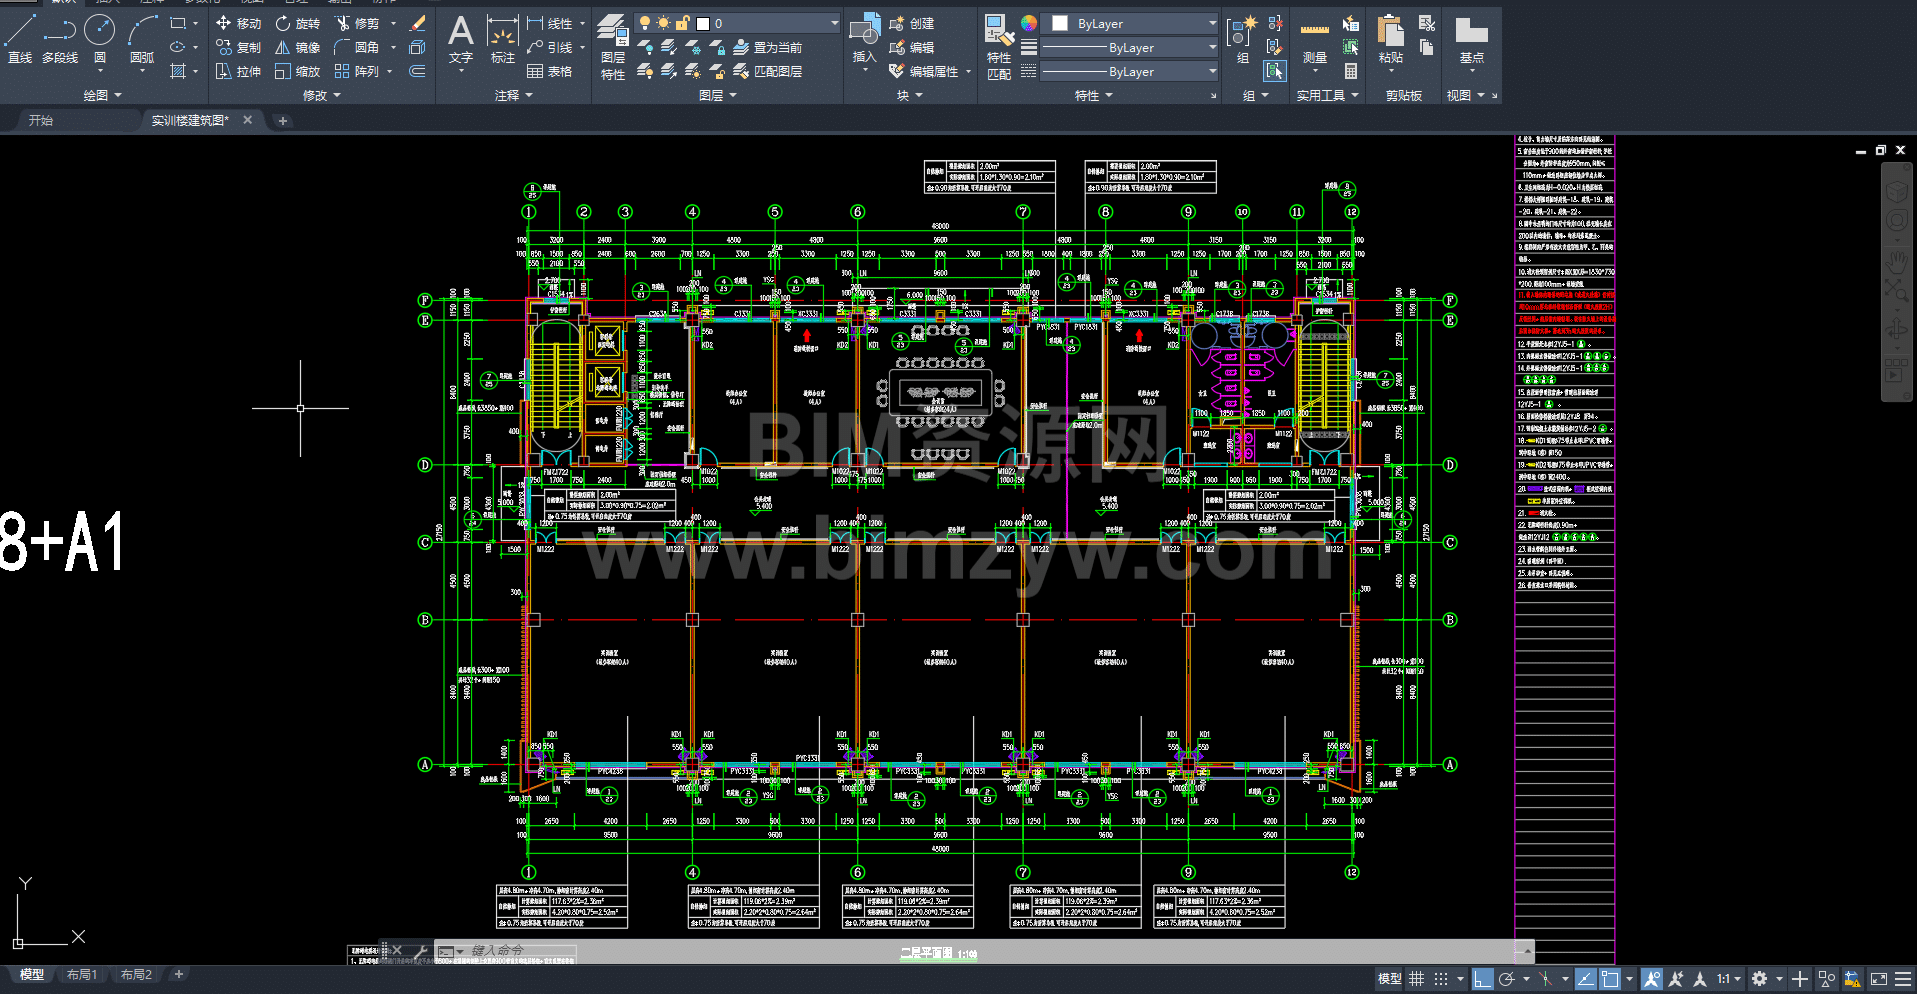
Task: Choose the 镜像 (Mirror) tool
Action: 298,47
